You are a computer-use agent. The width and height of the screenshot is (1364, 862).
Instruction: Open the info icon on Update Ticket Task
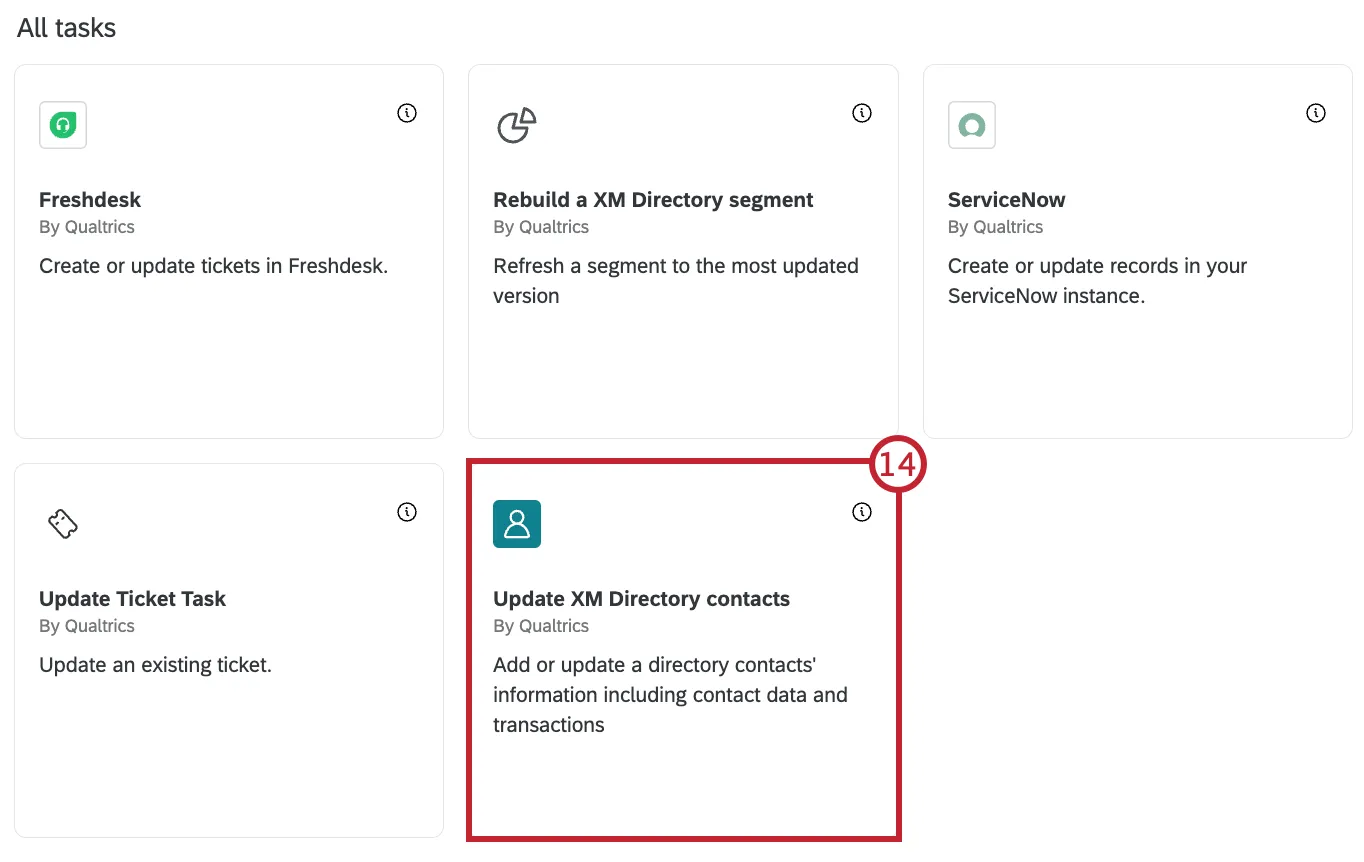tap(407, 511)
